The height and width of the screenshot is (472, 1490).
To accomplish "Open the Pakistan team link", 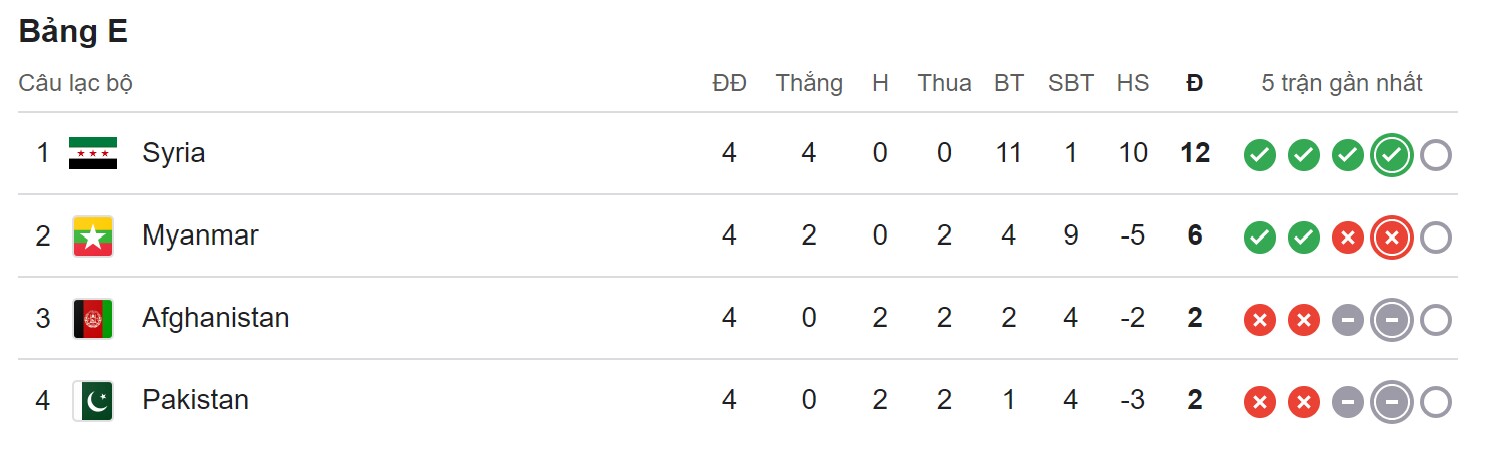I will pyautogui.click(x=195, y=401).
